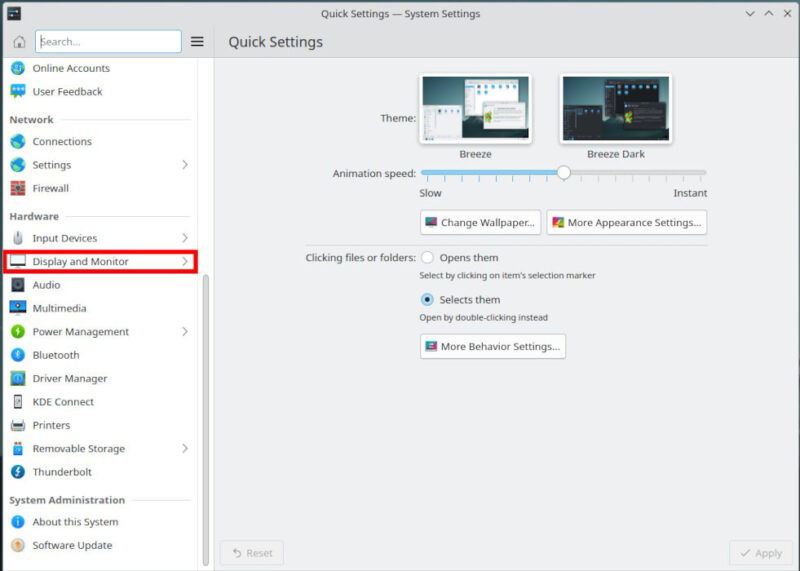
Task: Expand Display and Monitor chevron
Action: [x=185, y=261]
